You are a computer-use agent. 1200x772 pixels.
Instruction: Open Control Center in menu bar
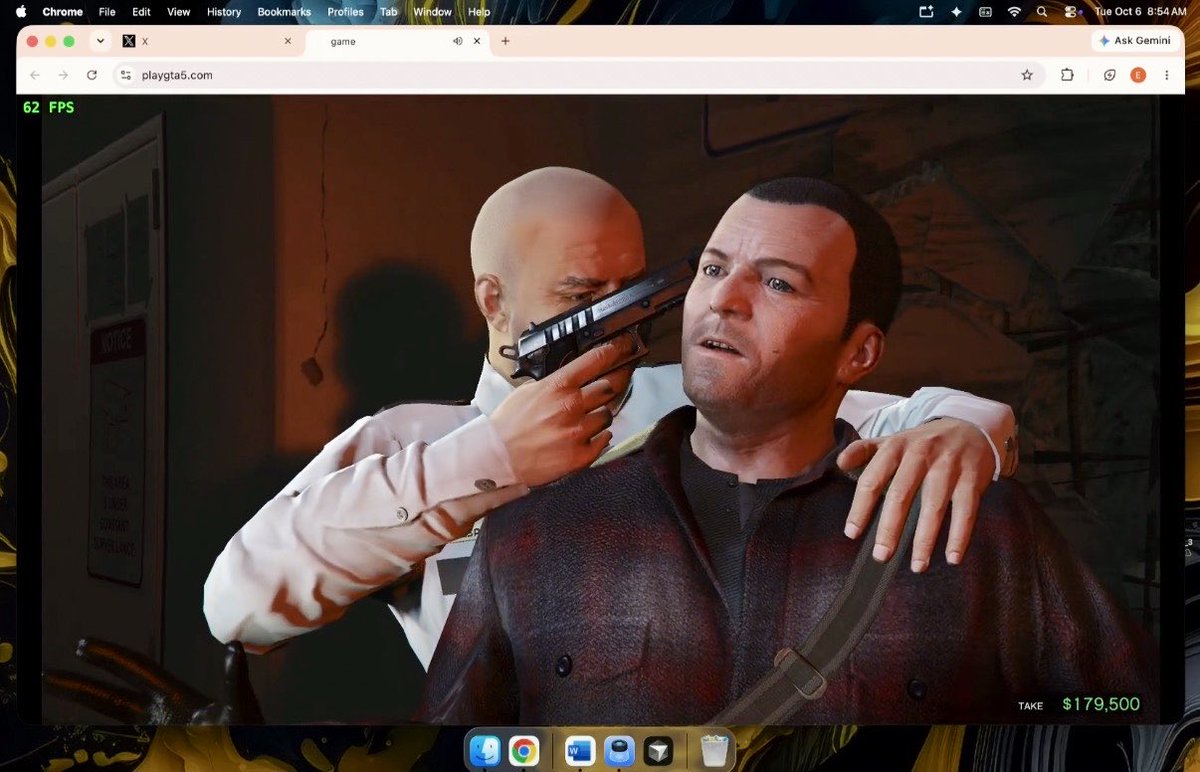pyautogui.click(x=1070, y=11)
